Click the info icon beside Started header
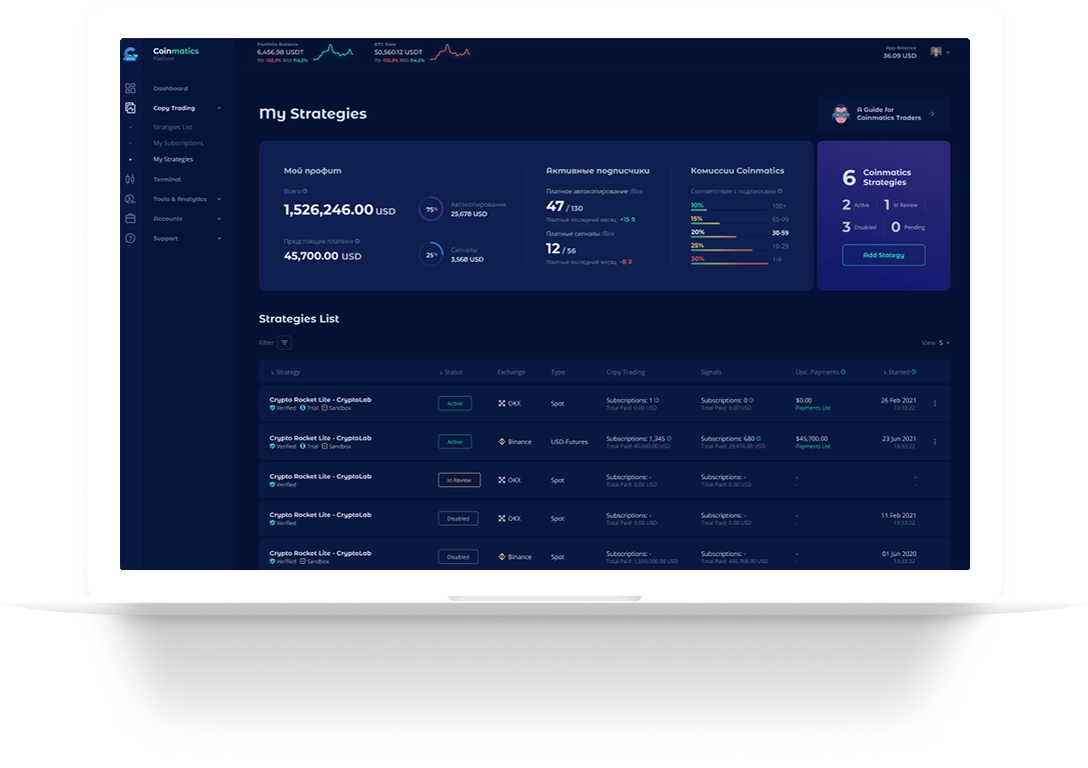This screenshot has height=768, width=1088. point(914,372)
